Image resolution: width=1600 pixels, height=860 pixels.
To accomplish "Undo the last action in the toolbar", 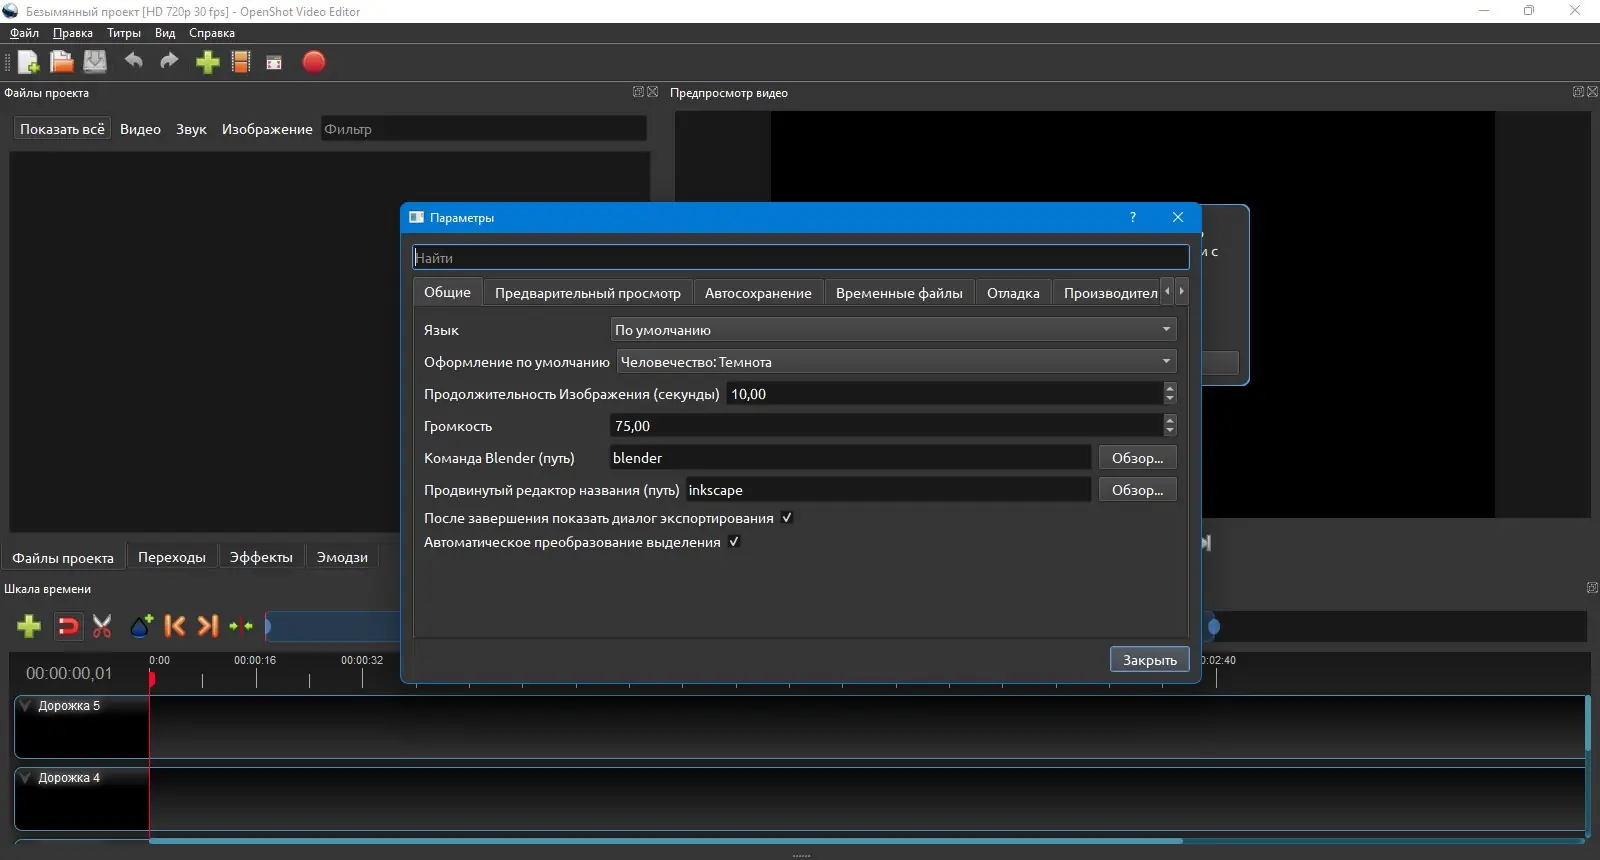I will click(133, 61).
